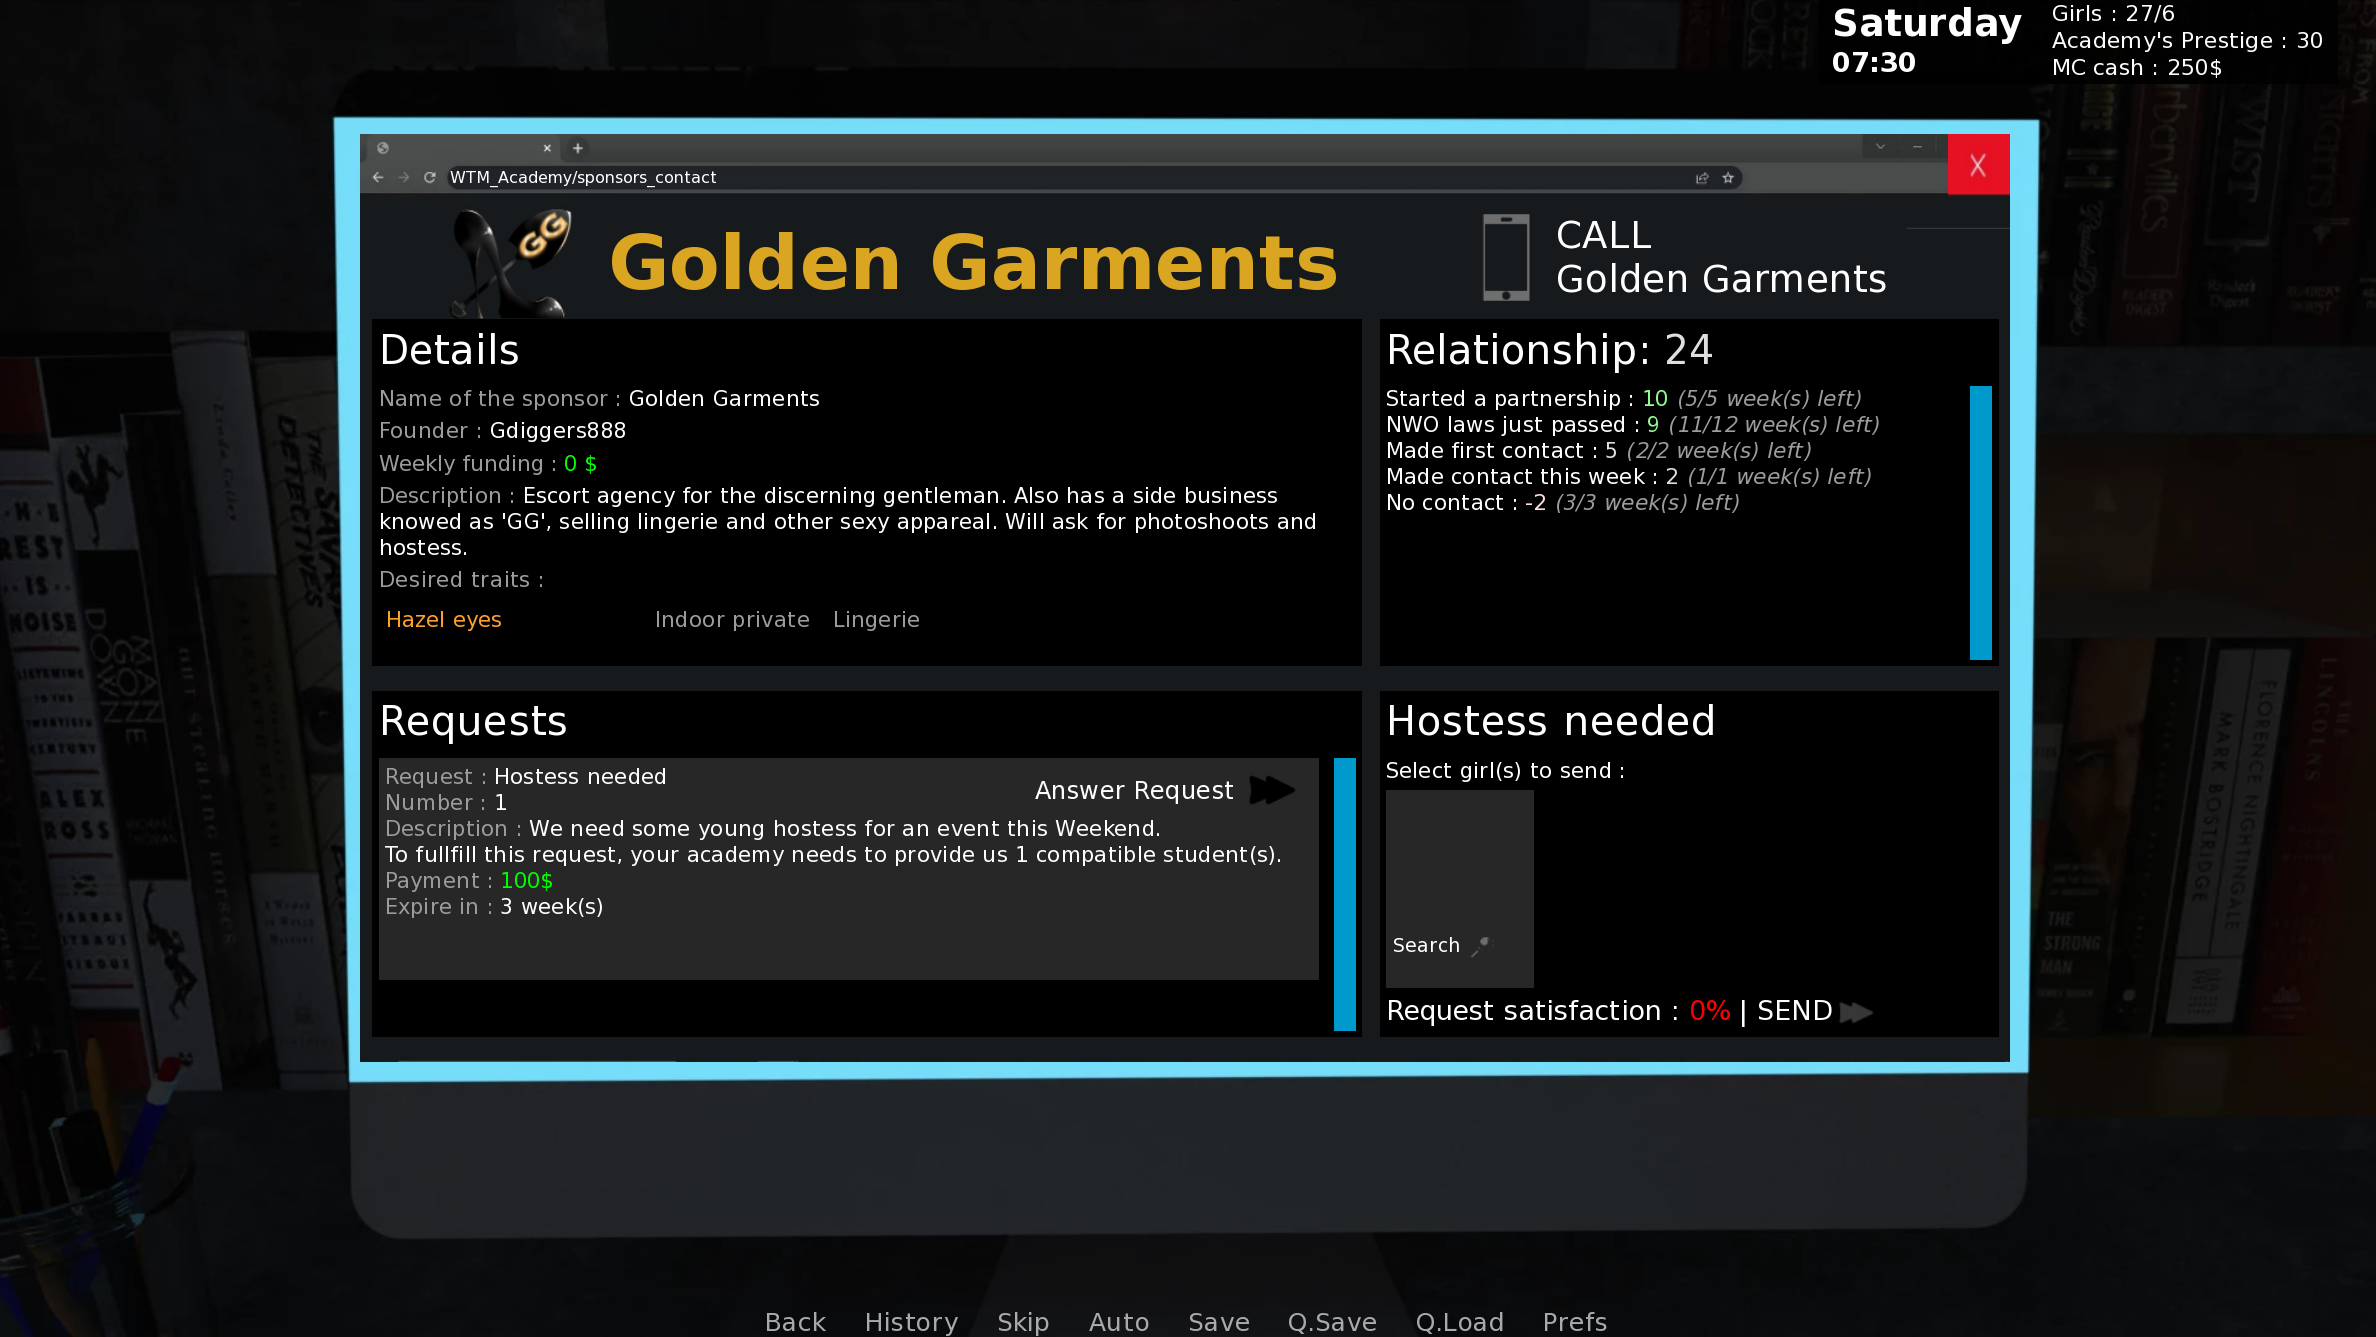Click the Hostess needed panel heading
The width and height of the screenshot is (2376, 1337).
(x=1550, y=721)
